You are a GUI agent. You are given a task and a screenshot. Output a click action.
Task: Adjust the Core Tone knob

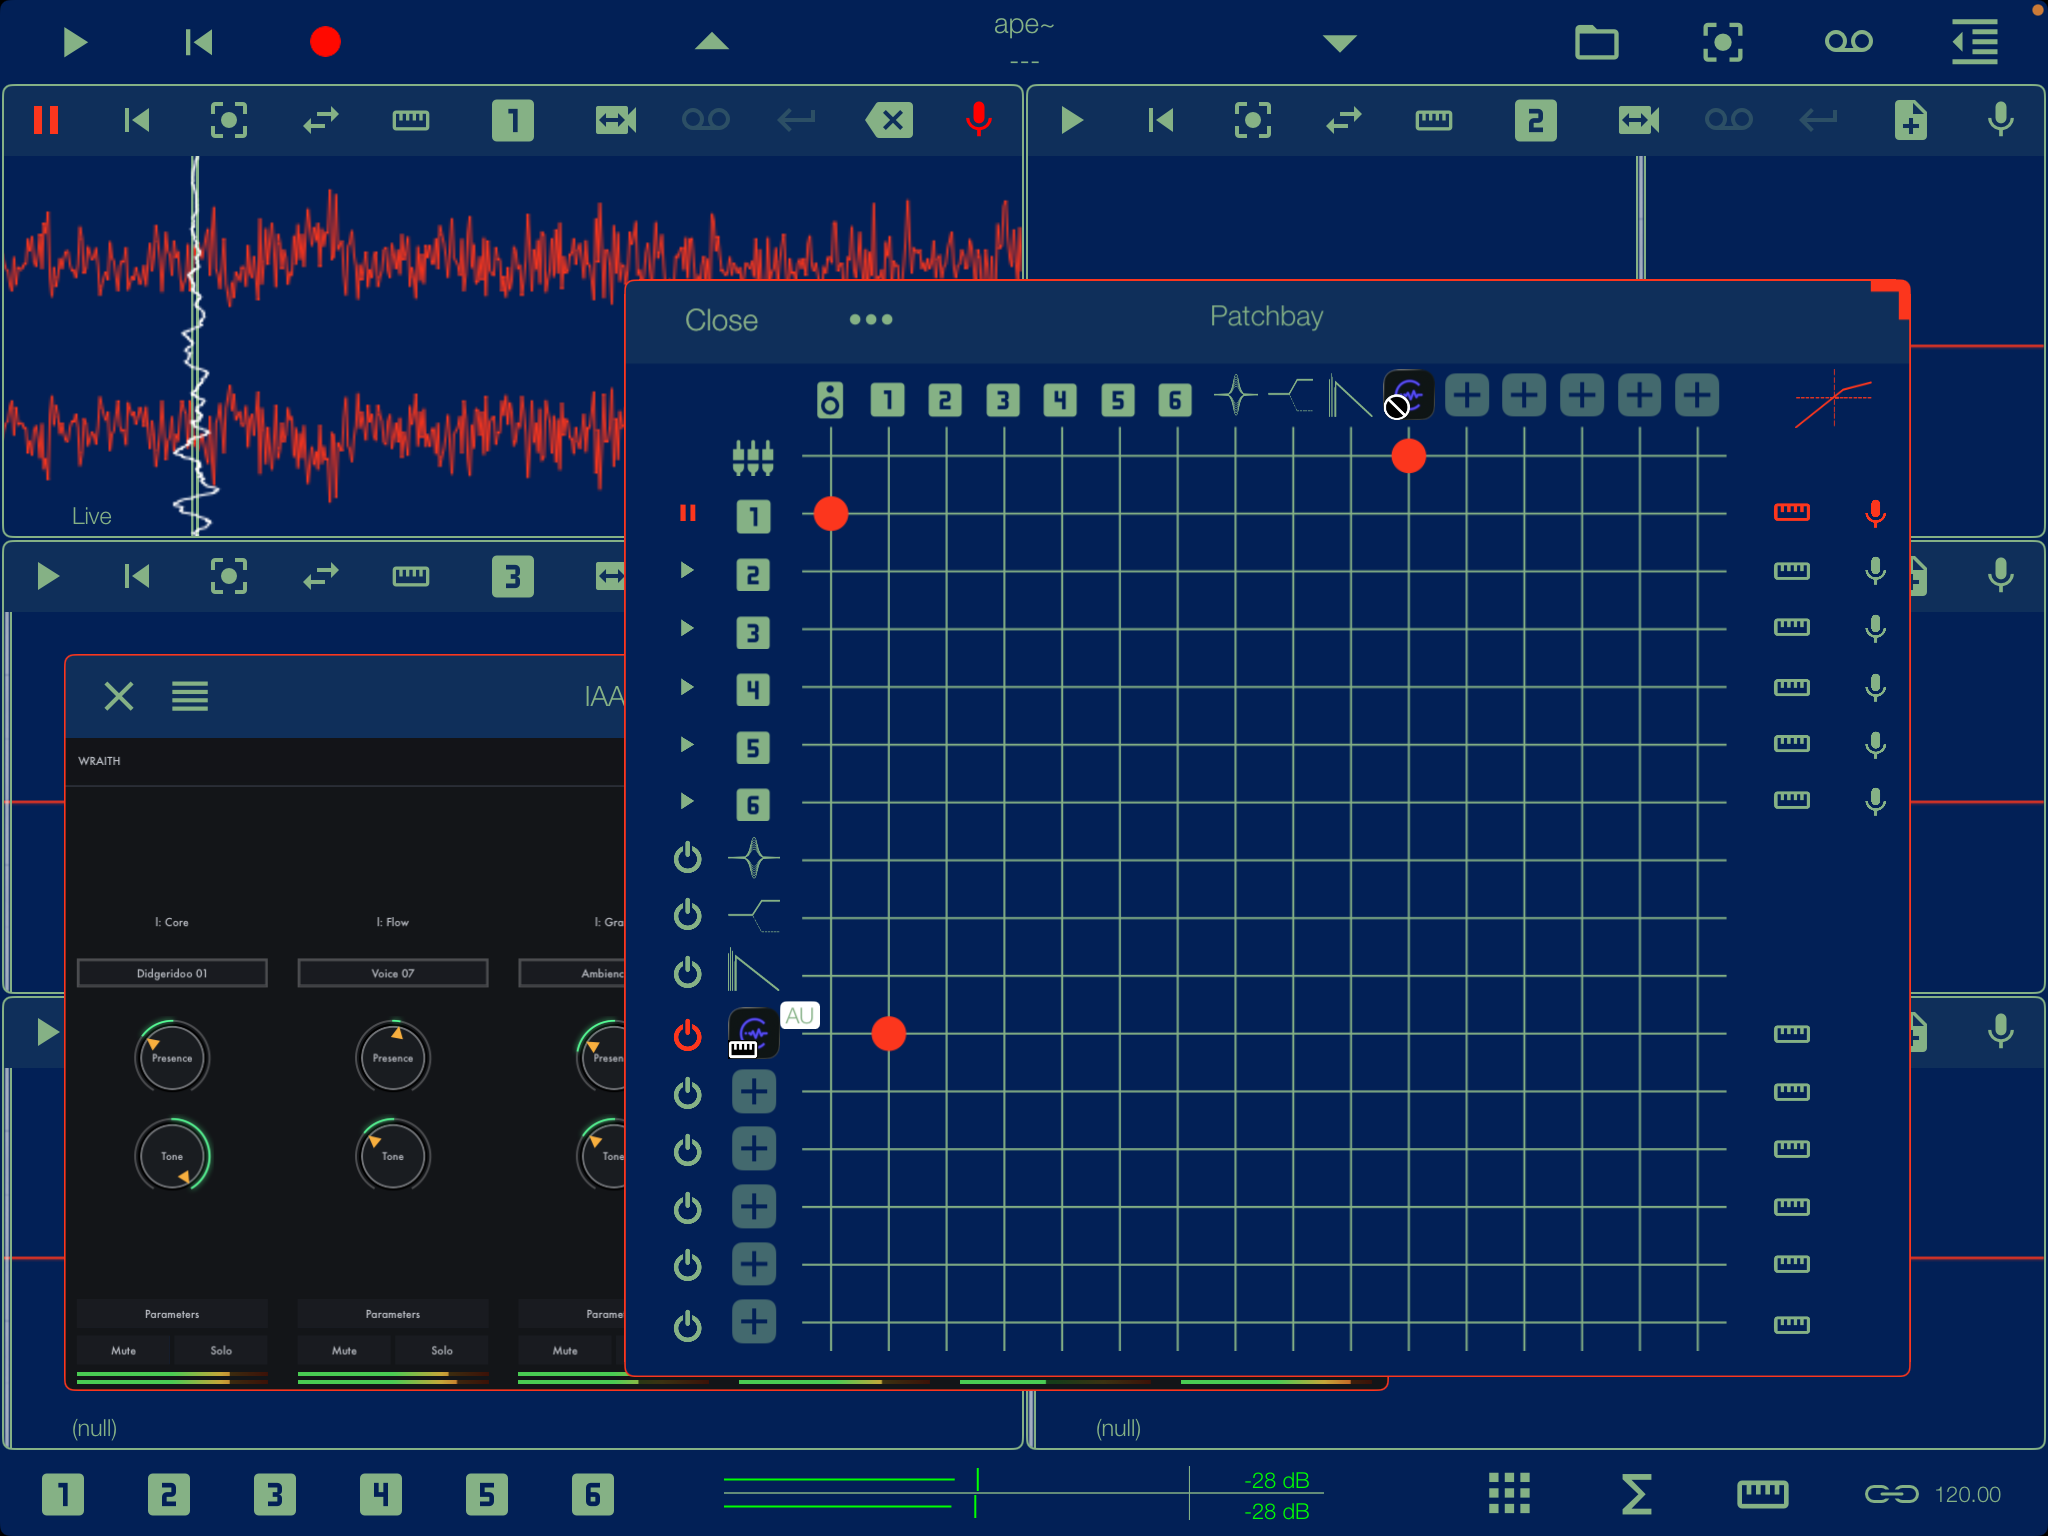pos(172,1156)
